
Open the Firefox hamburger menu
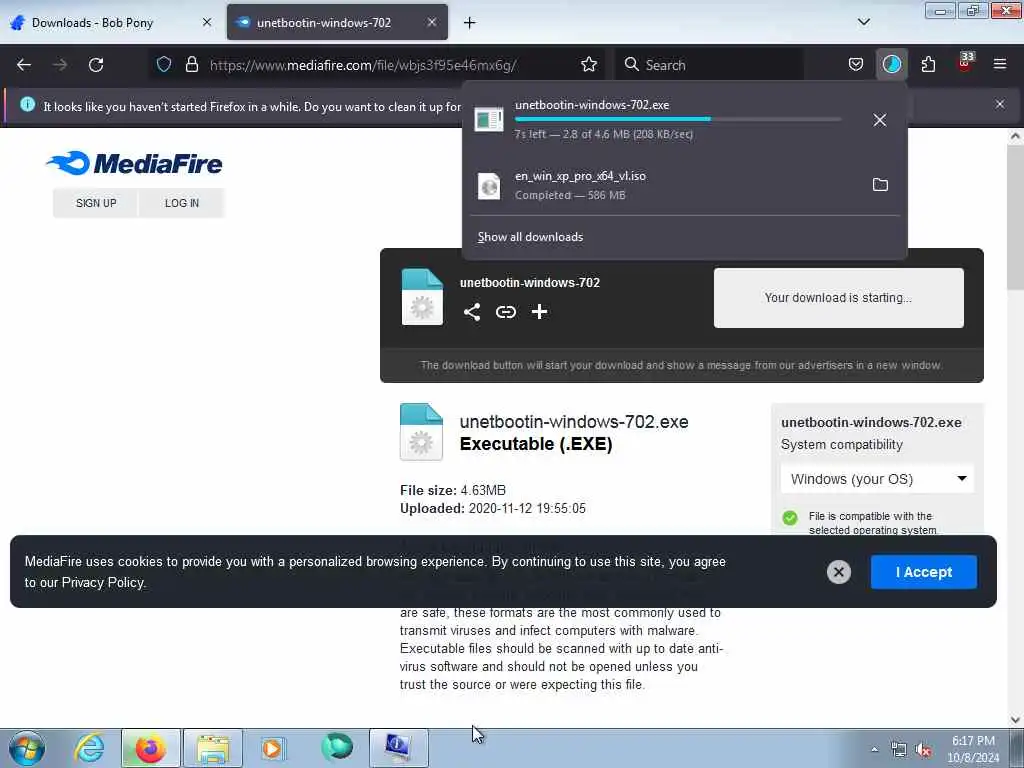tap(1000, 65)
